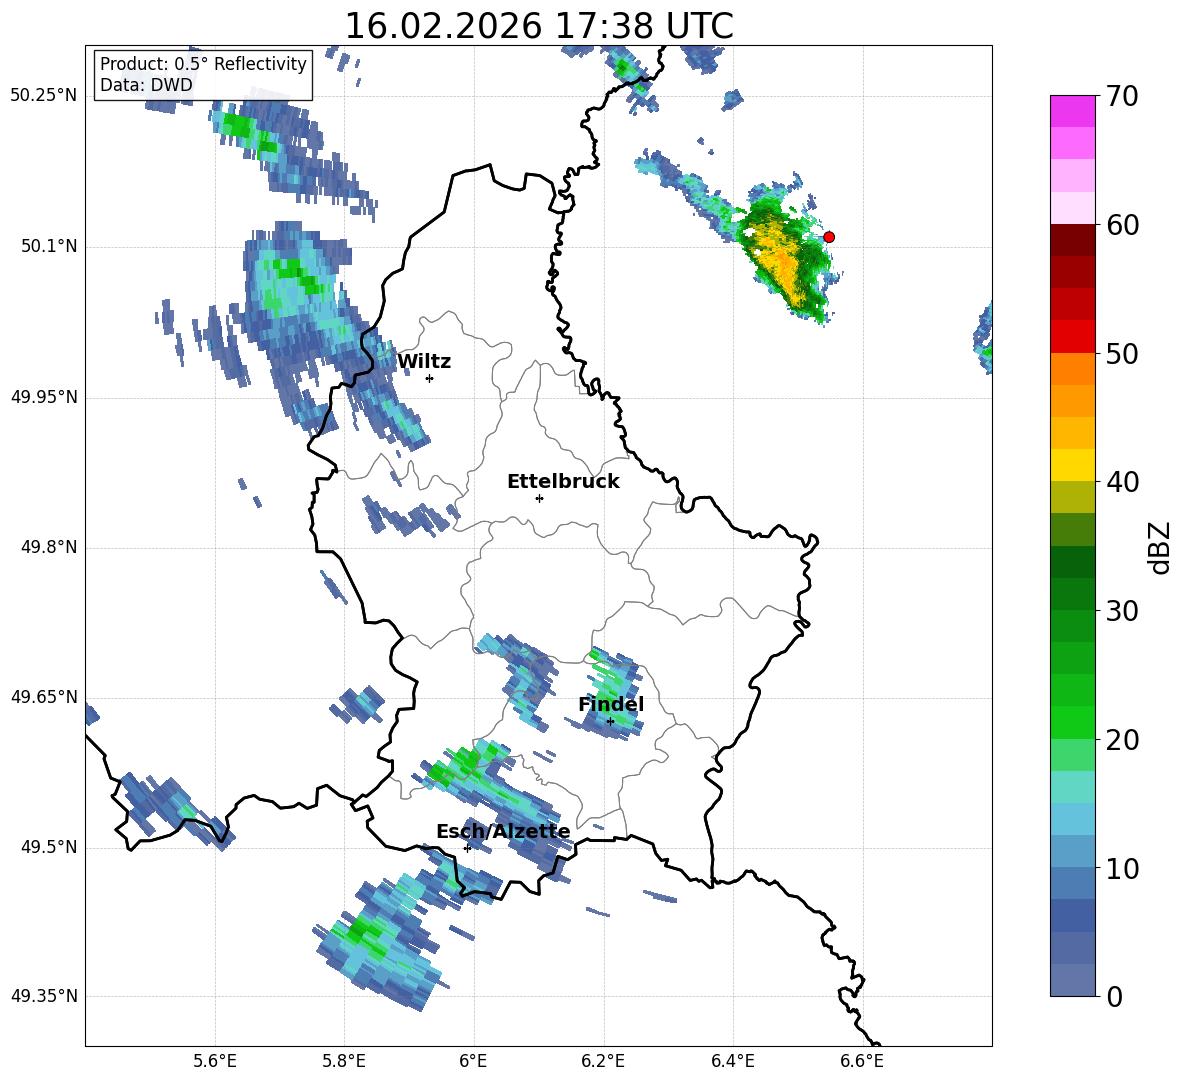1184x1081 pixels.
Task: Click the 30 tick on the colorbar
Action: click(1122, 611)
